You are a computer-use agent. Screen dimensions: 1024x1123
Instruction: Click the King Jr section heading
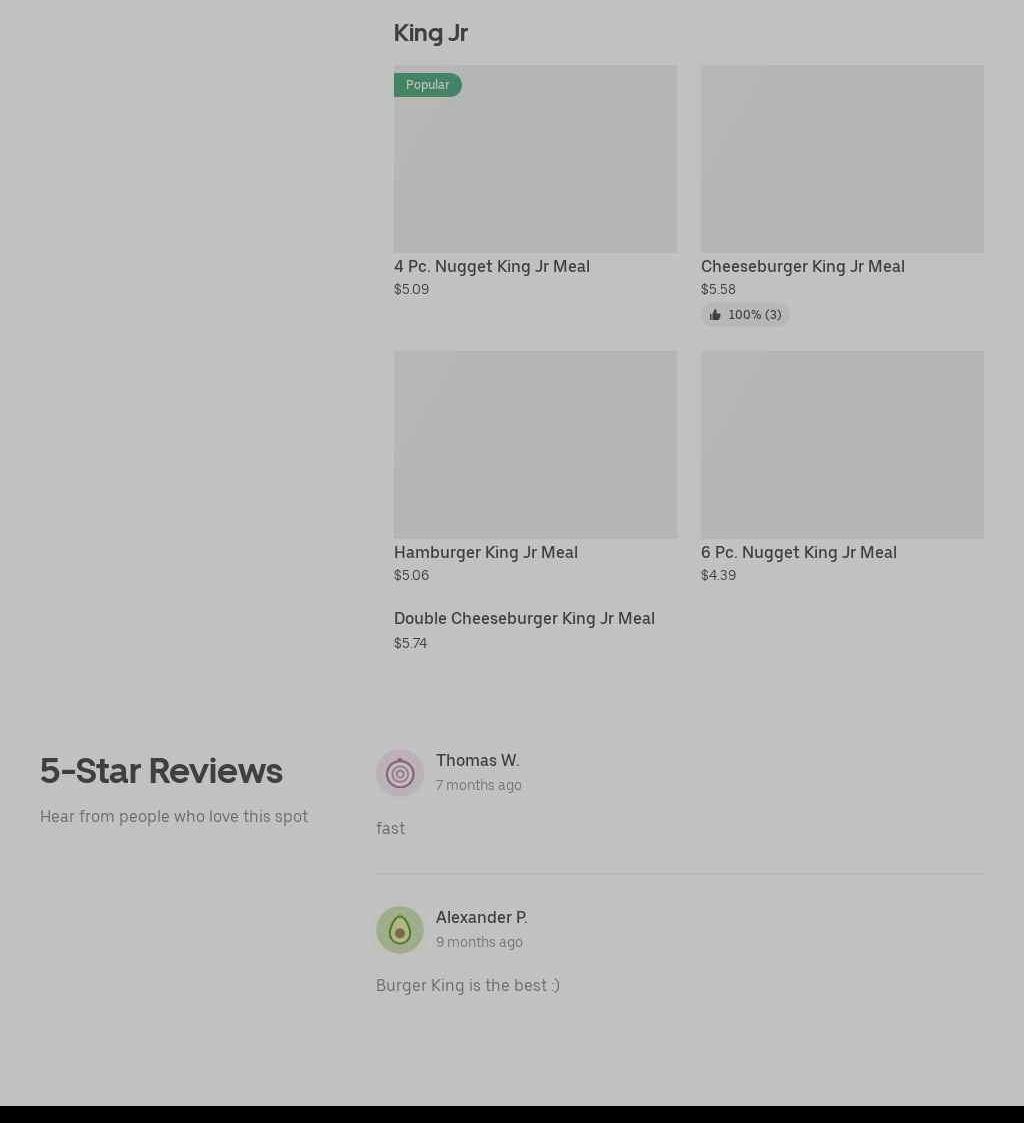430,33
